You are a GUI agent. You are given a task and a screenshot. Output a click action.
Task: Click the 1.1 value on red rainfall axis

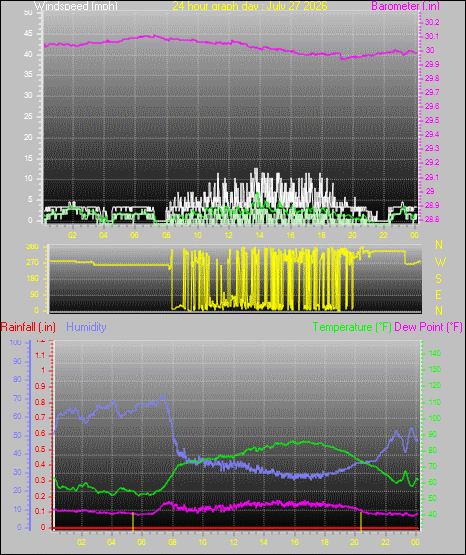(x=40, y=355)
